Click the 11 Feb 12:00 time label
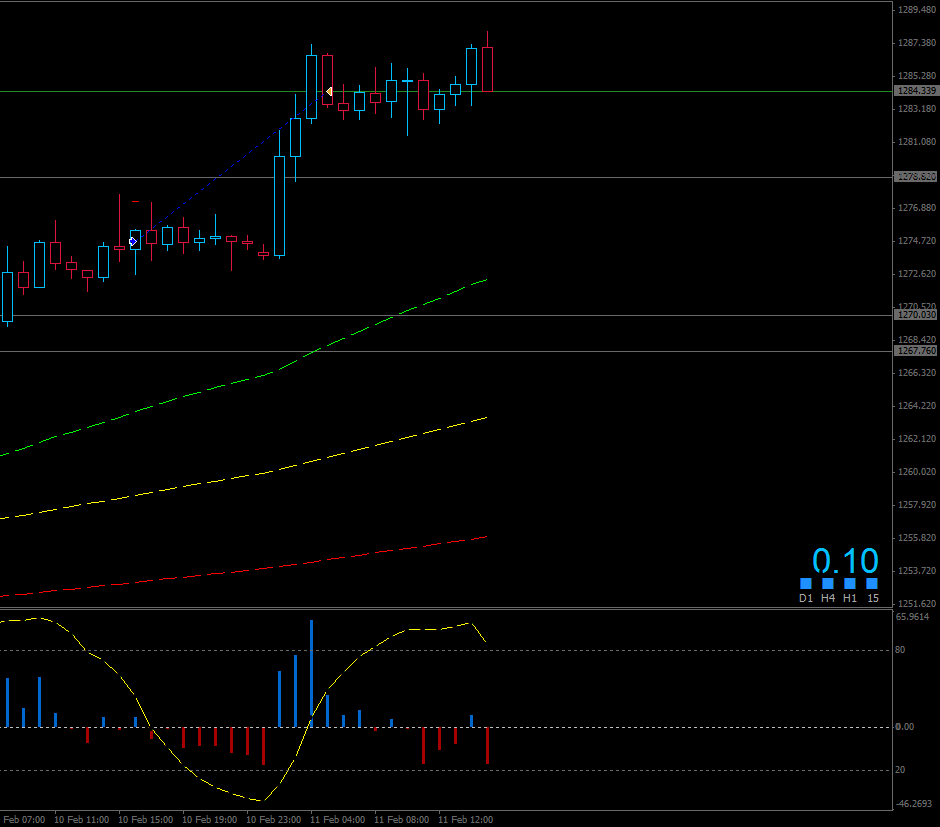Viewport: 940px width, 827px height. (x=466, y=819)
